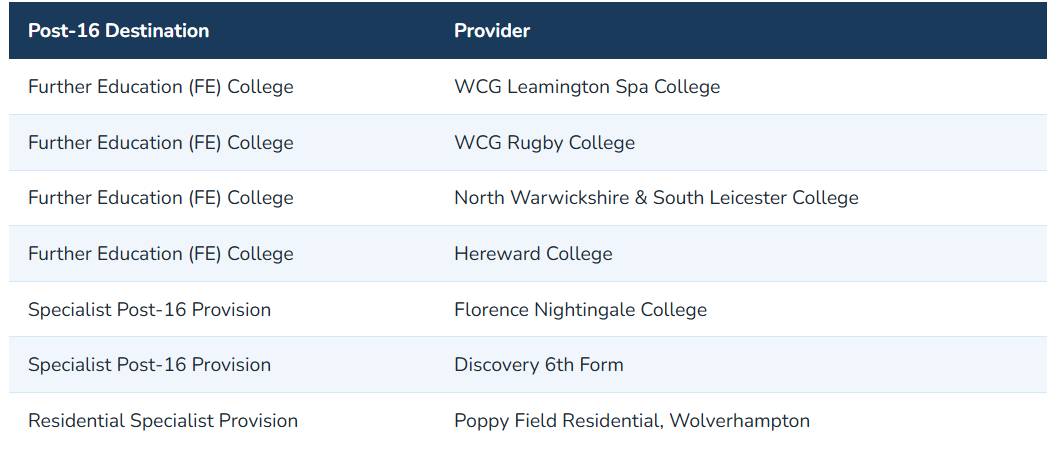Image resolution: width=1057 pixels, height=466 pixels.
Task: Select the WCG Leamington Spa College cell
Action: [587, 87]
